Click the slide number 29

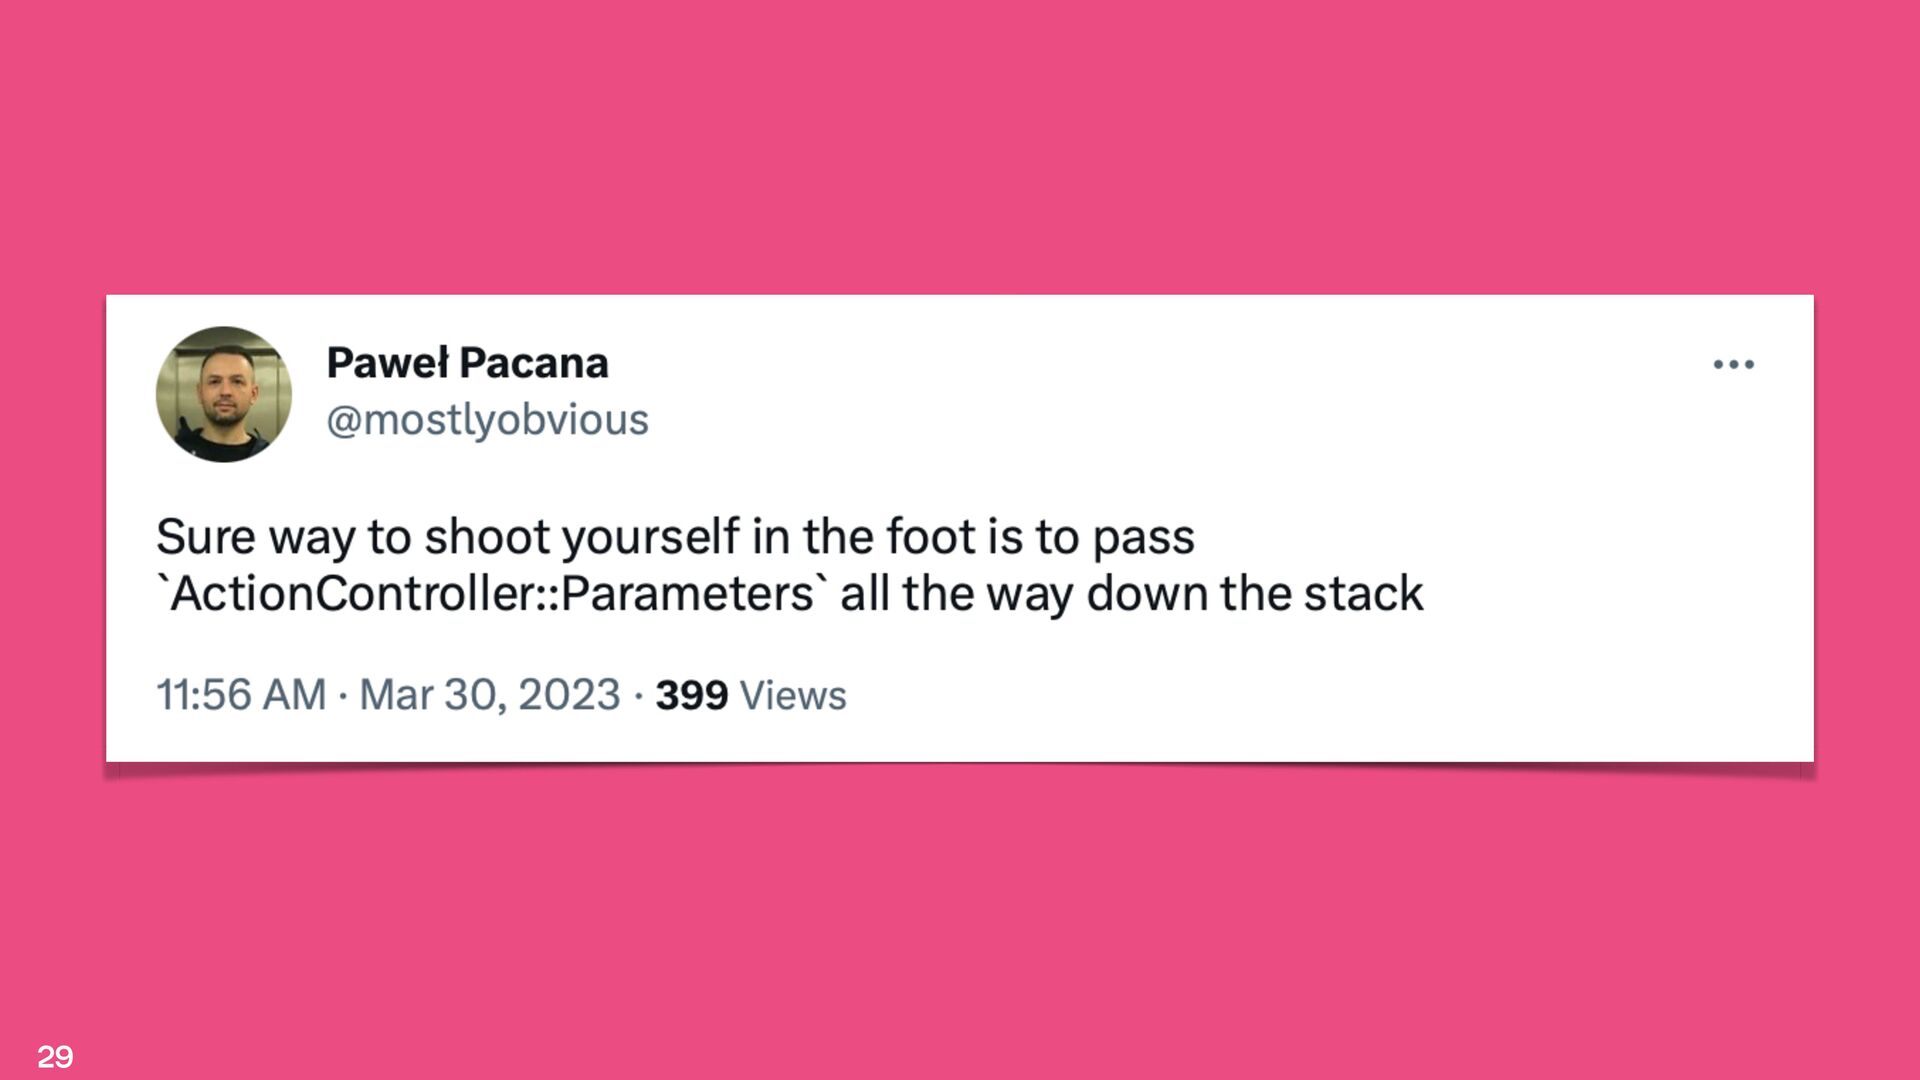click(x=55, y=1056)
